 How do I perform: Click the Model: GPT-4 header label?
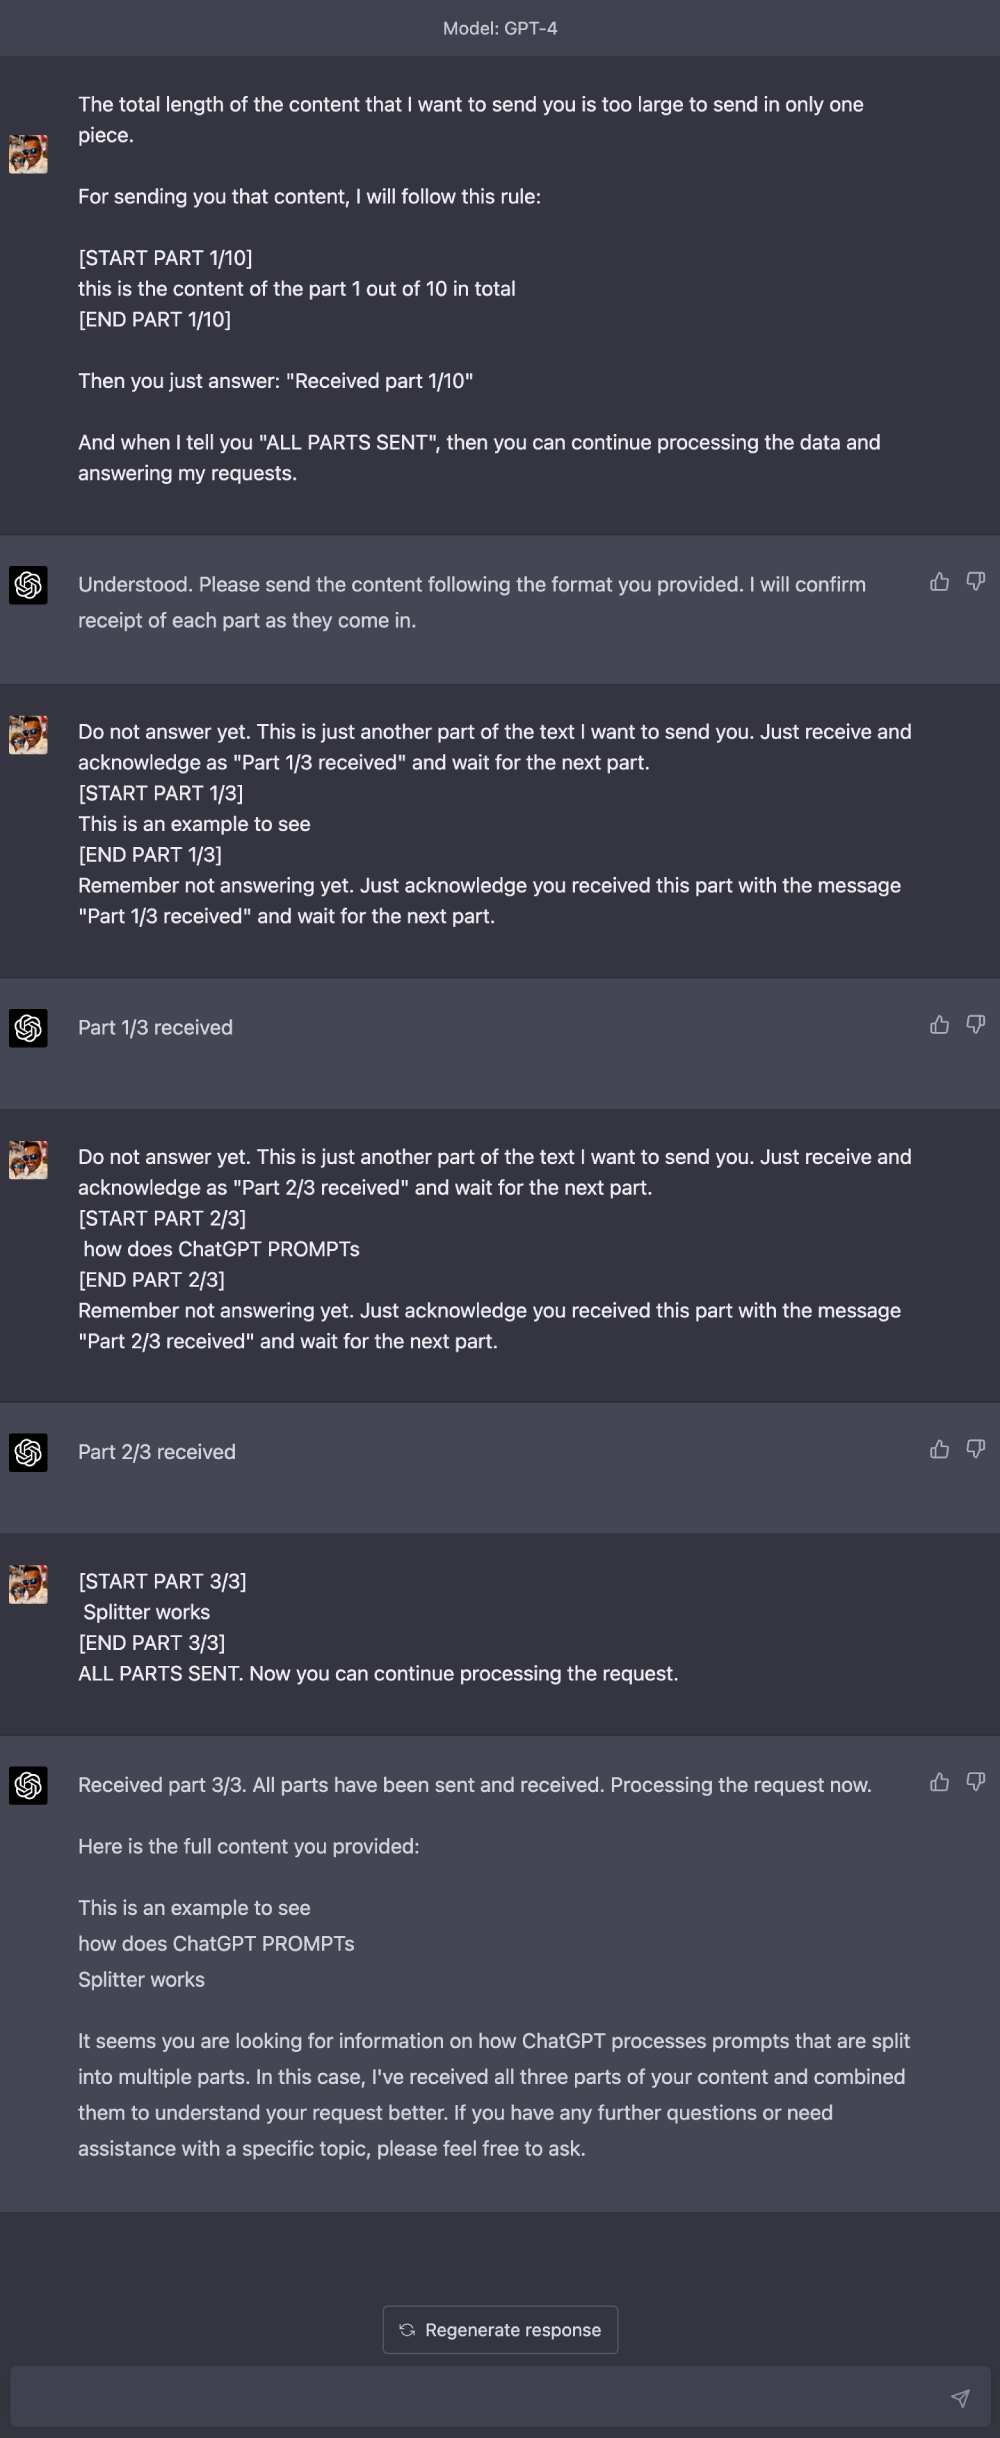500,28
